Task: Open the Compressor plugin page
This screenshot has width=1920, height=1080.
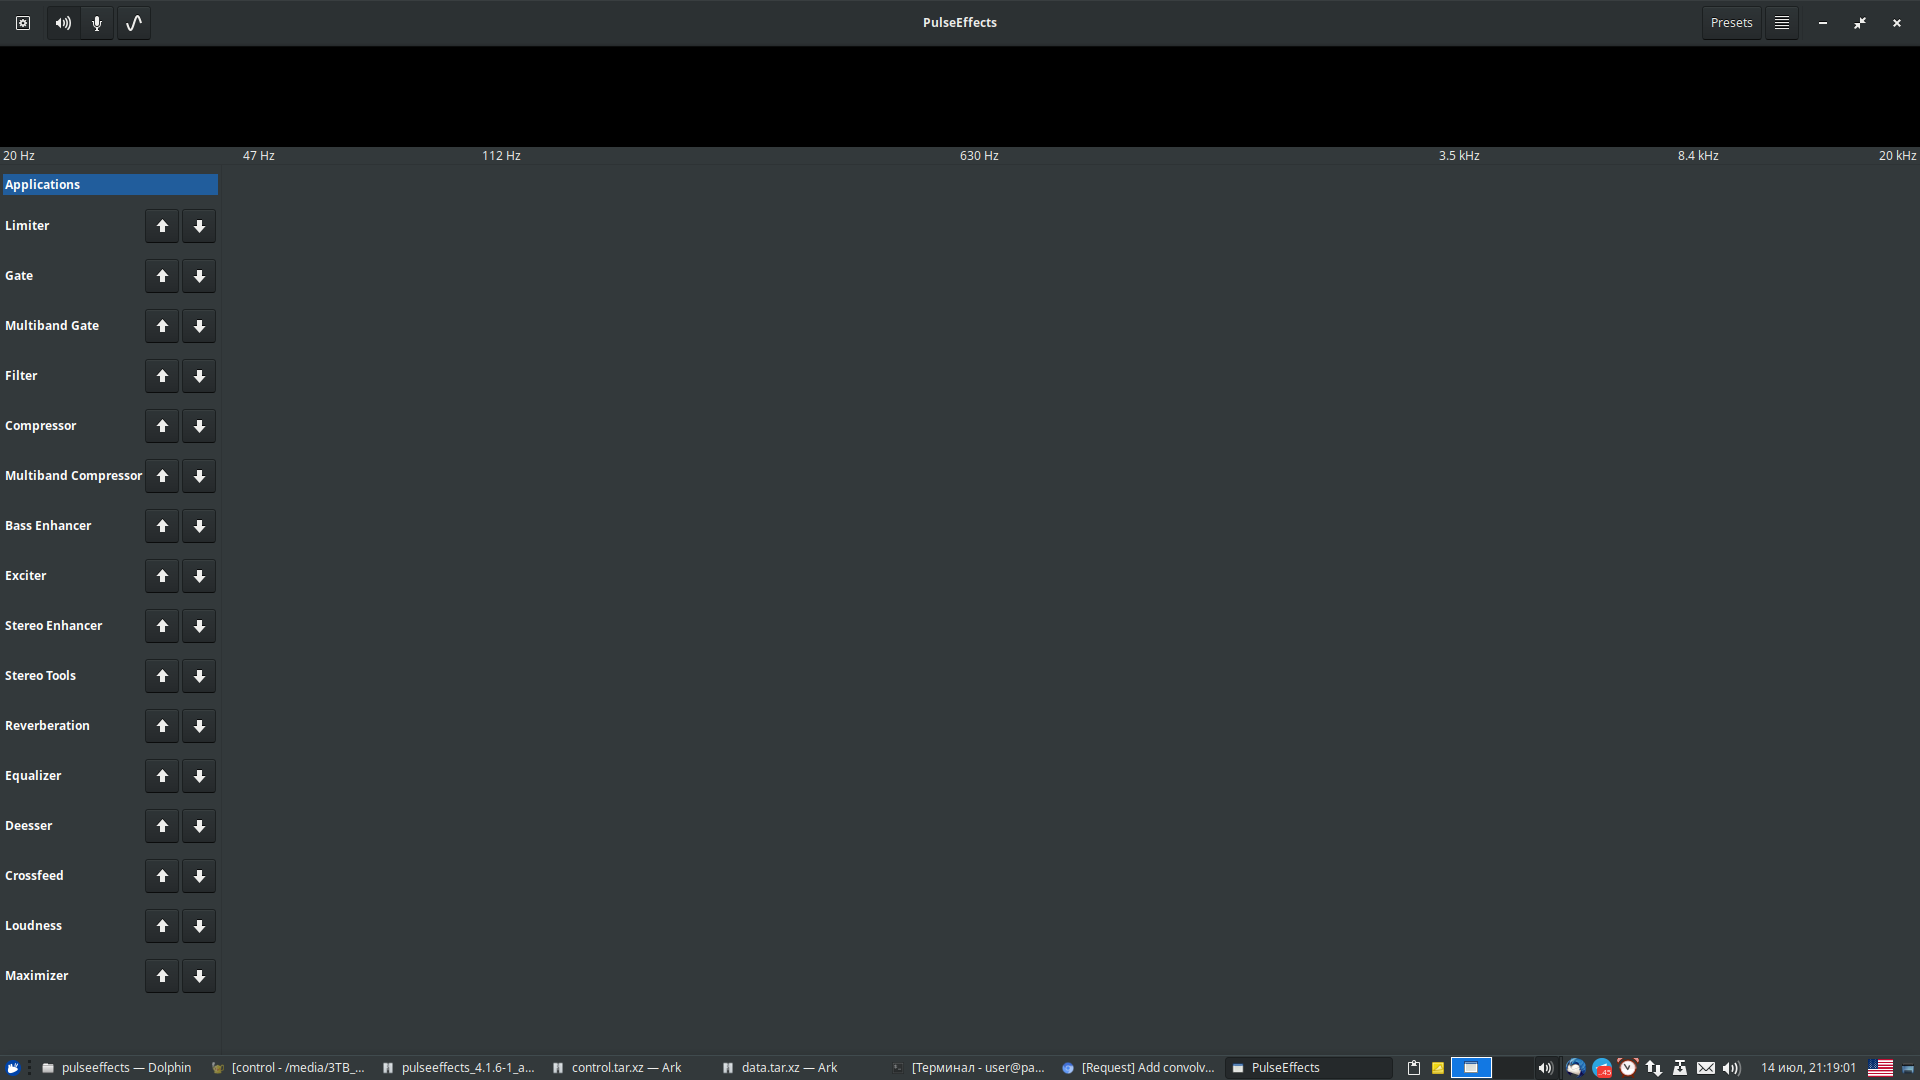Action: (x=40, y=426)
